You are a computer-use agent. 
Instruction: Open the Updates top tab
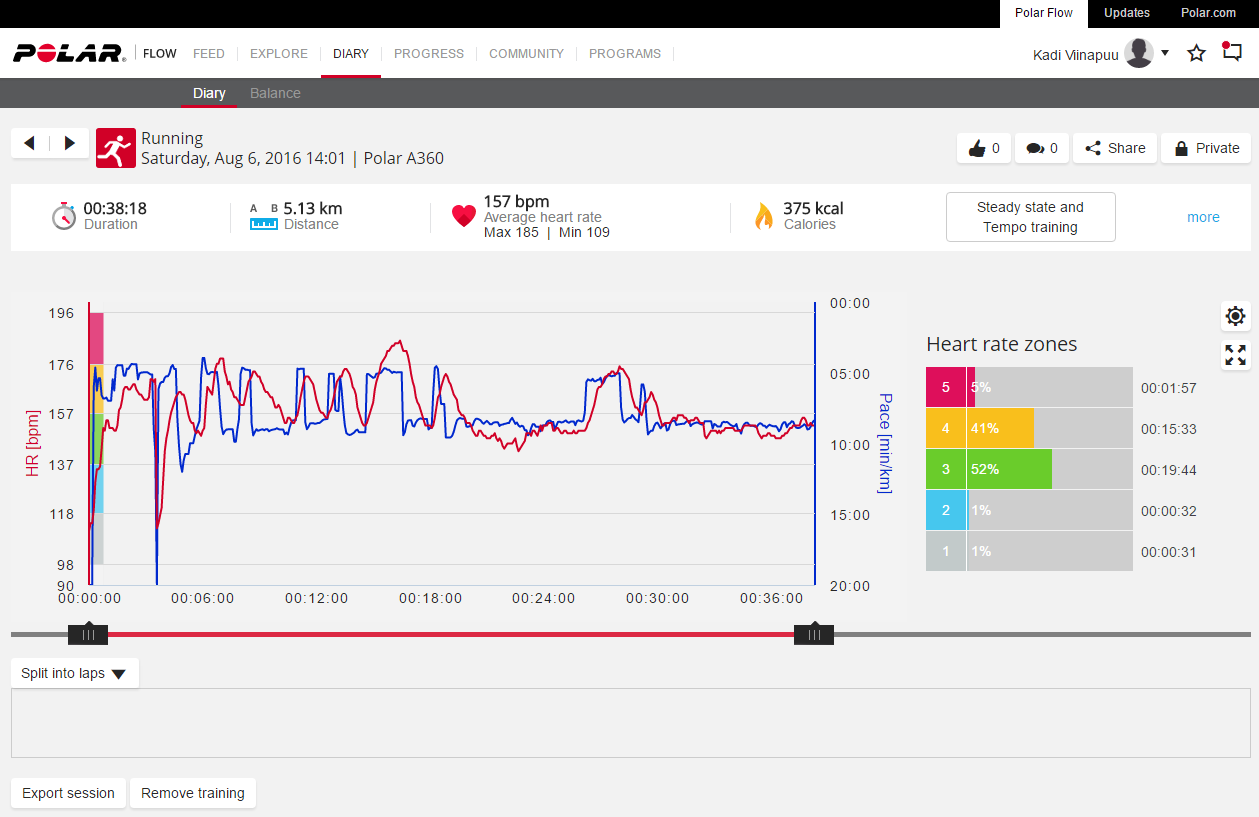pyautogui.click(x=1127, y=13)
